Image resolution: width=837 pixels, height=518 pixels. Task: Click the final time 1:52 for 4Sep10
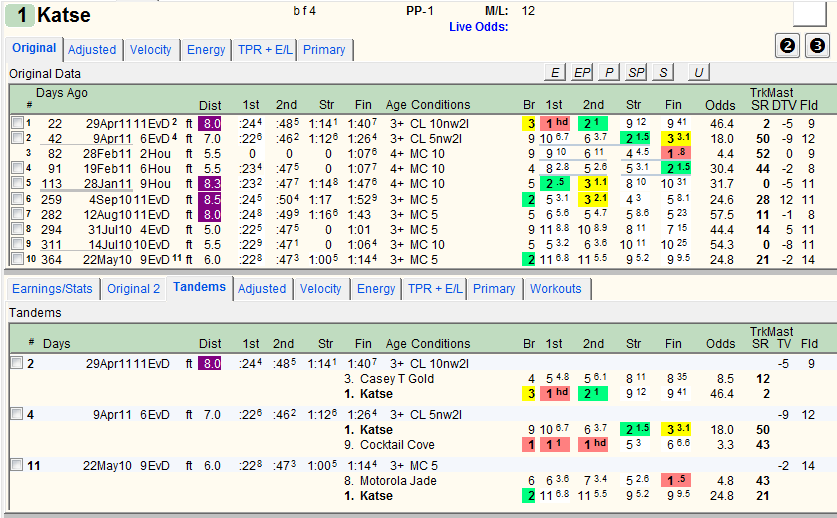tap(361, 200)
